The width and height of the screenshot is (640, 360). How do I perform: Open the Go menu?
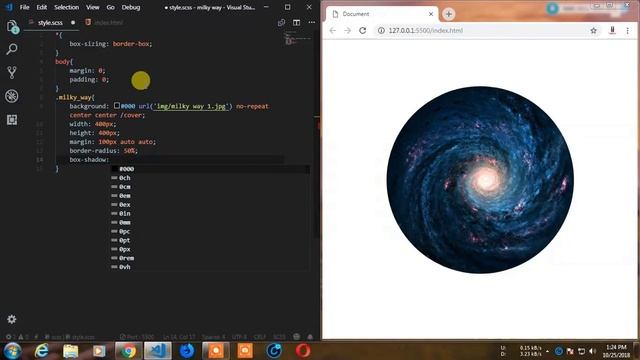pos(110,7)
